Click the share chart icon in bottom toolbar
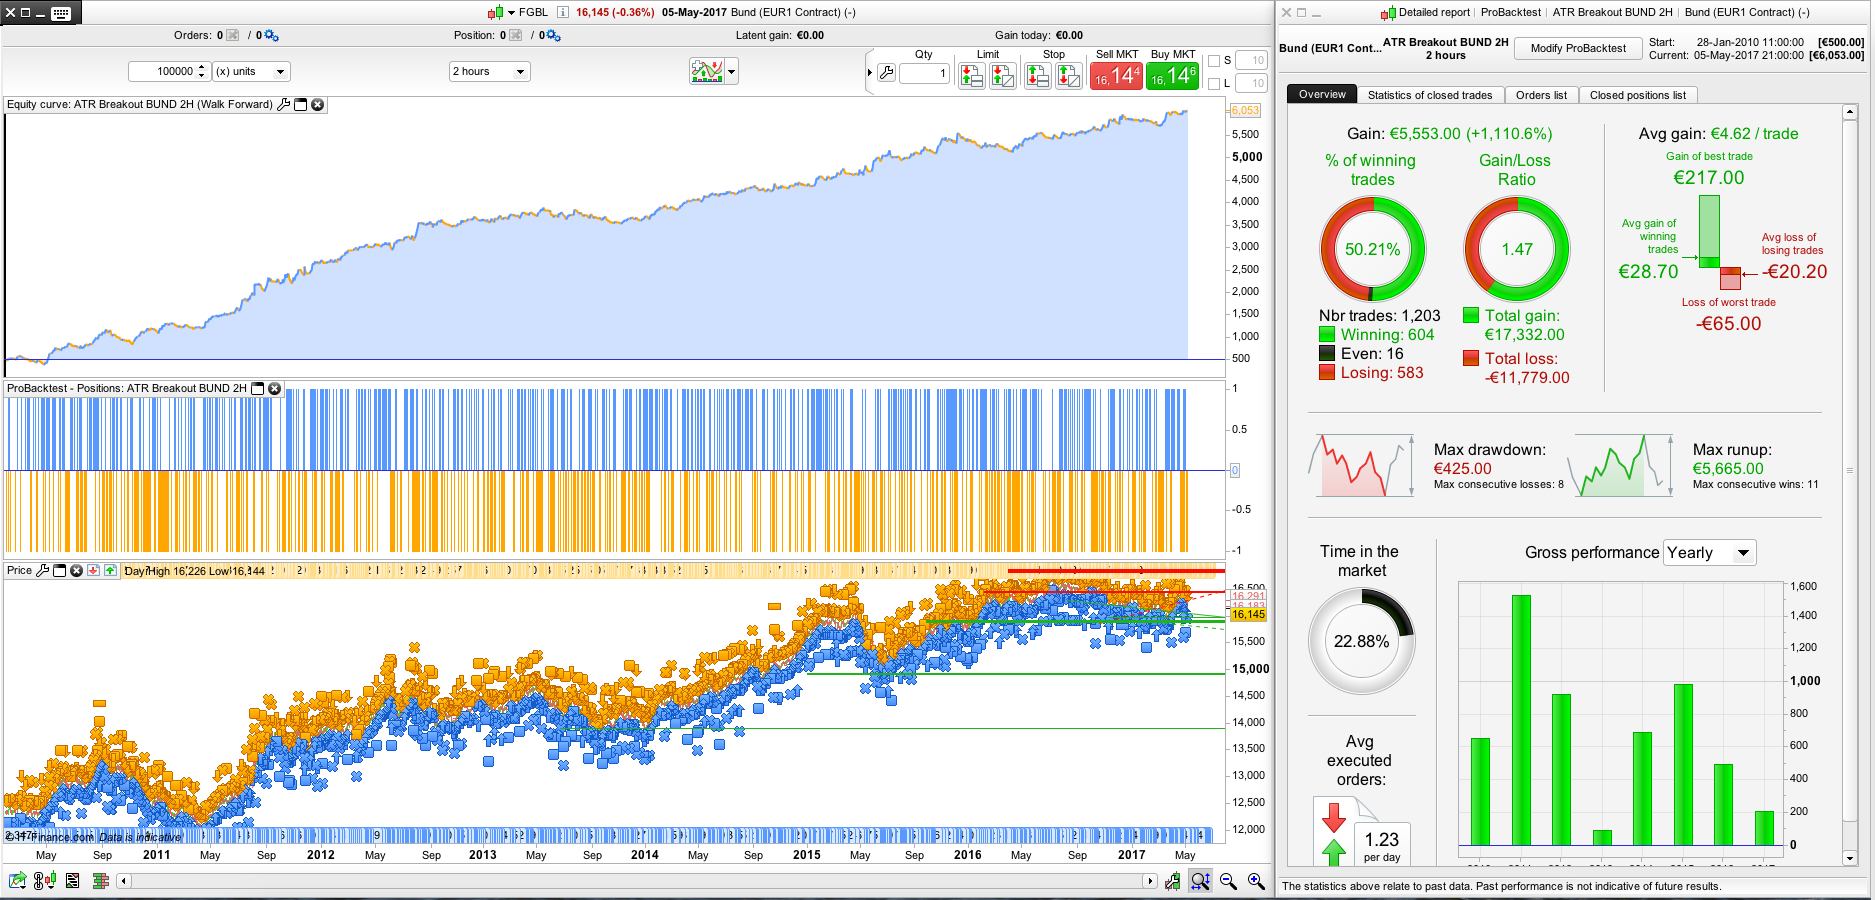 point(17,881)
